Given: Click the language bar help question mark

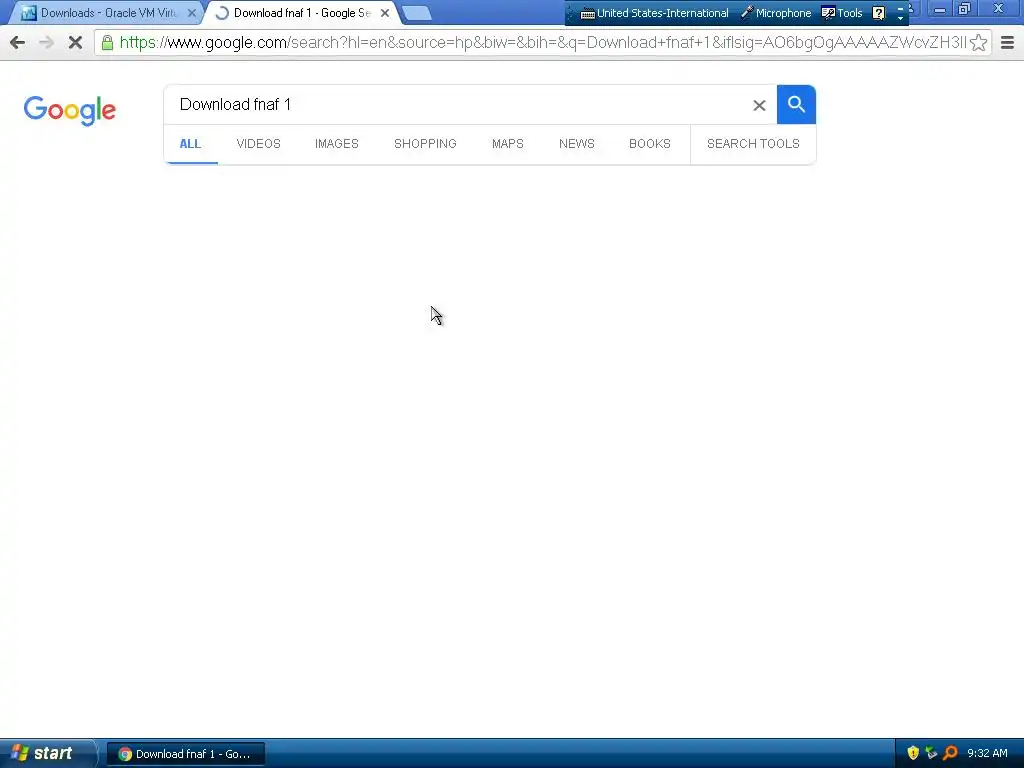Looking at the screenshot, I should 878,13.
